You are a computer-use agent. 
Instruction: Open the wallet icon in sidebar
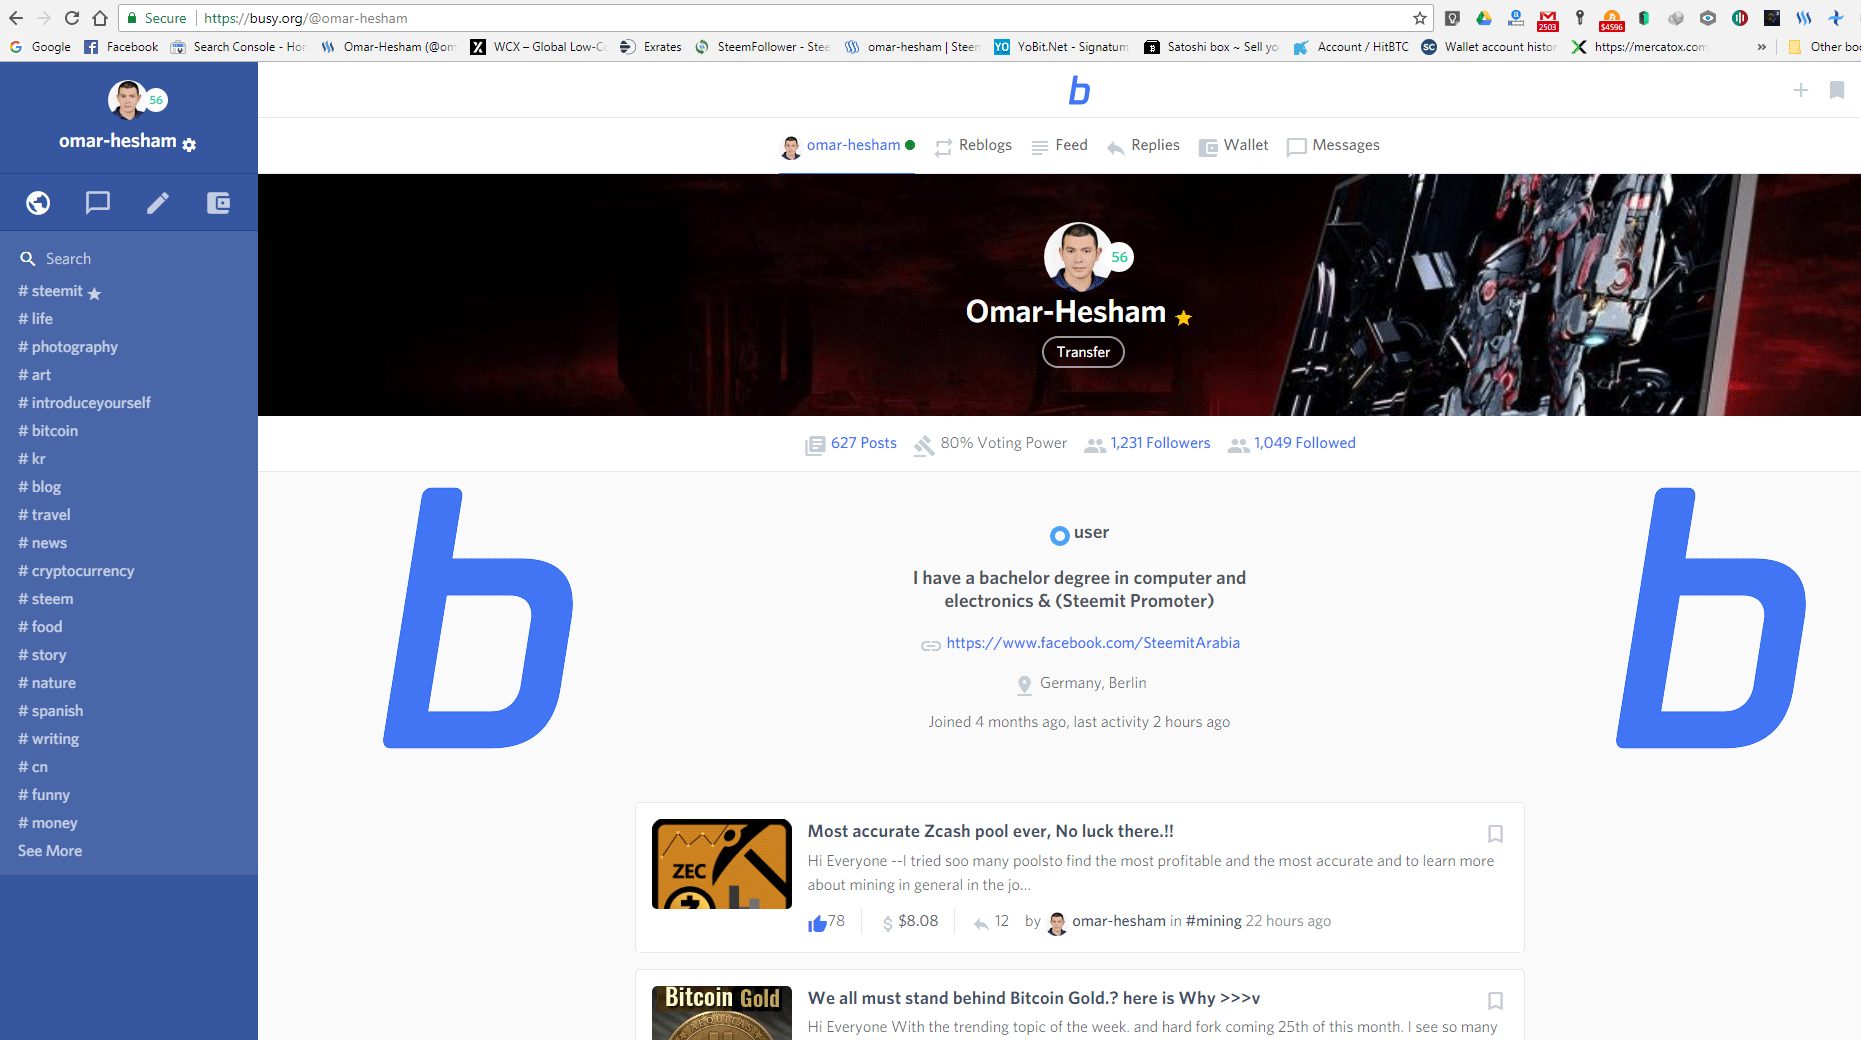(x=218, y=203)
